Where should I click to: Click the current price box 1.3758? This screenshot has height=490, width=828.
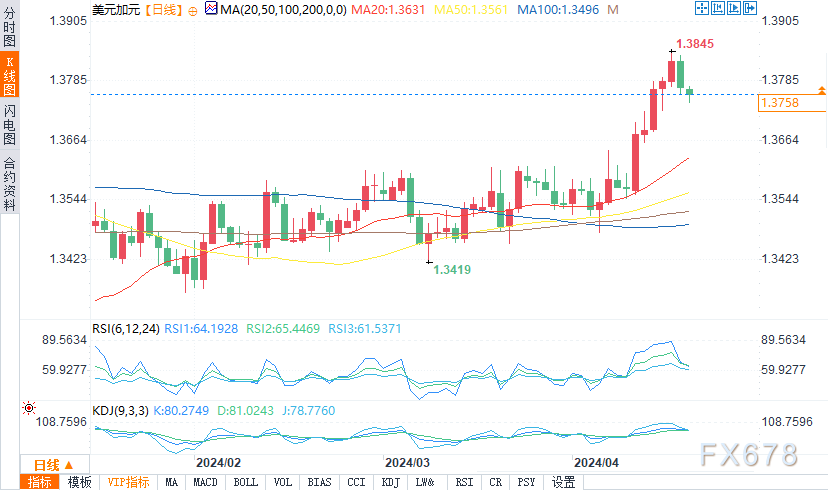(792, 103)
